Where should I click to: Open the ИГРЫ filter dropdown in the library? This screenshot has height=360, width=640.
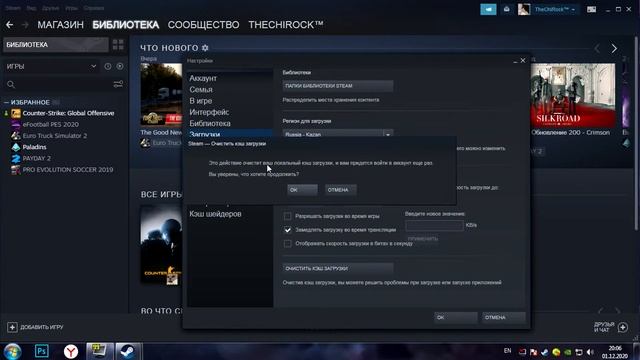pyautogui.click(x=51, y=66)
